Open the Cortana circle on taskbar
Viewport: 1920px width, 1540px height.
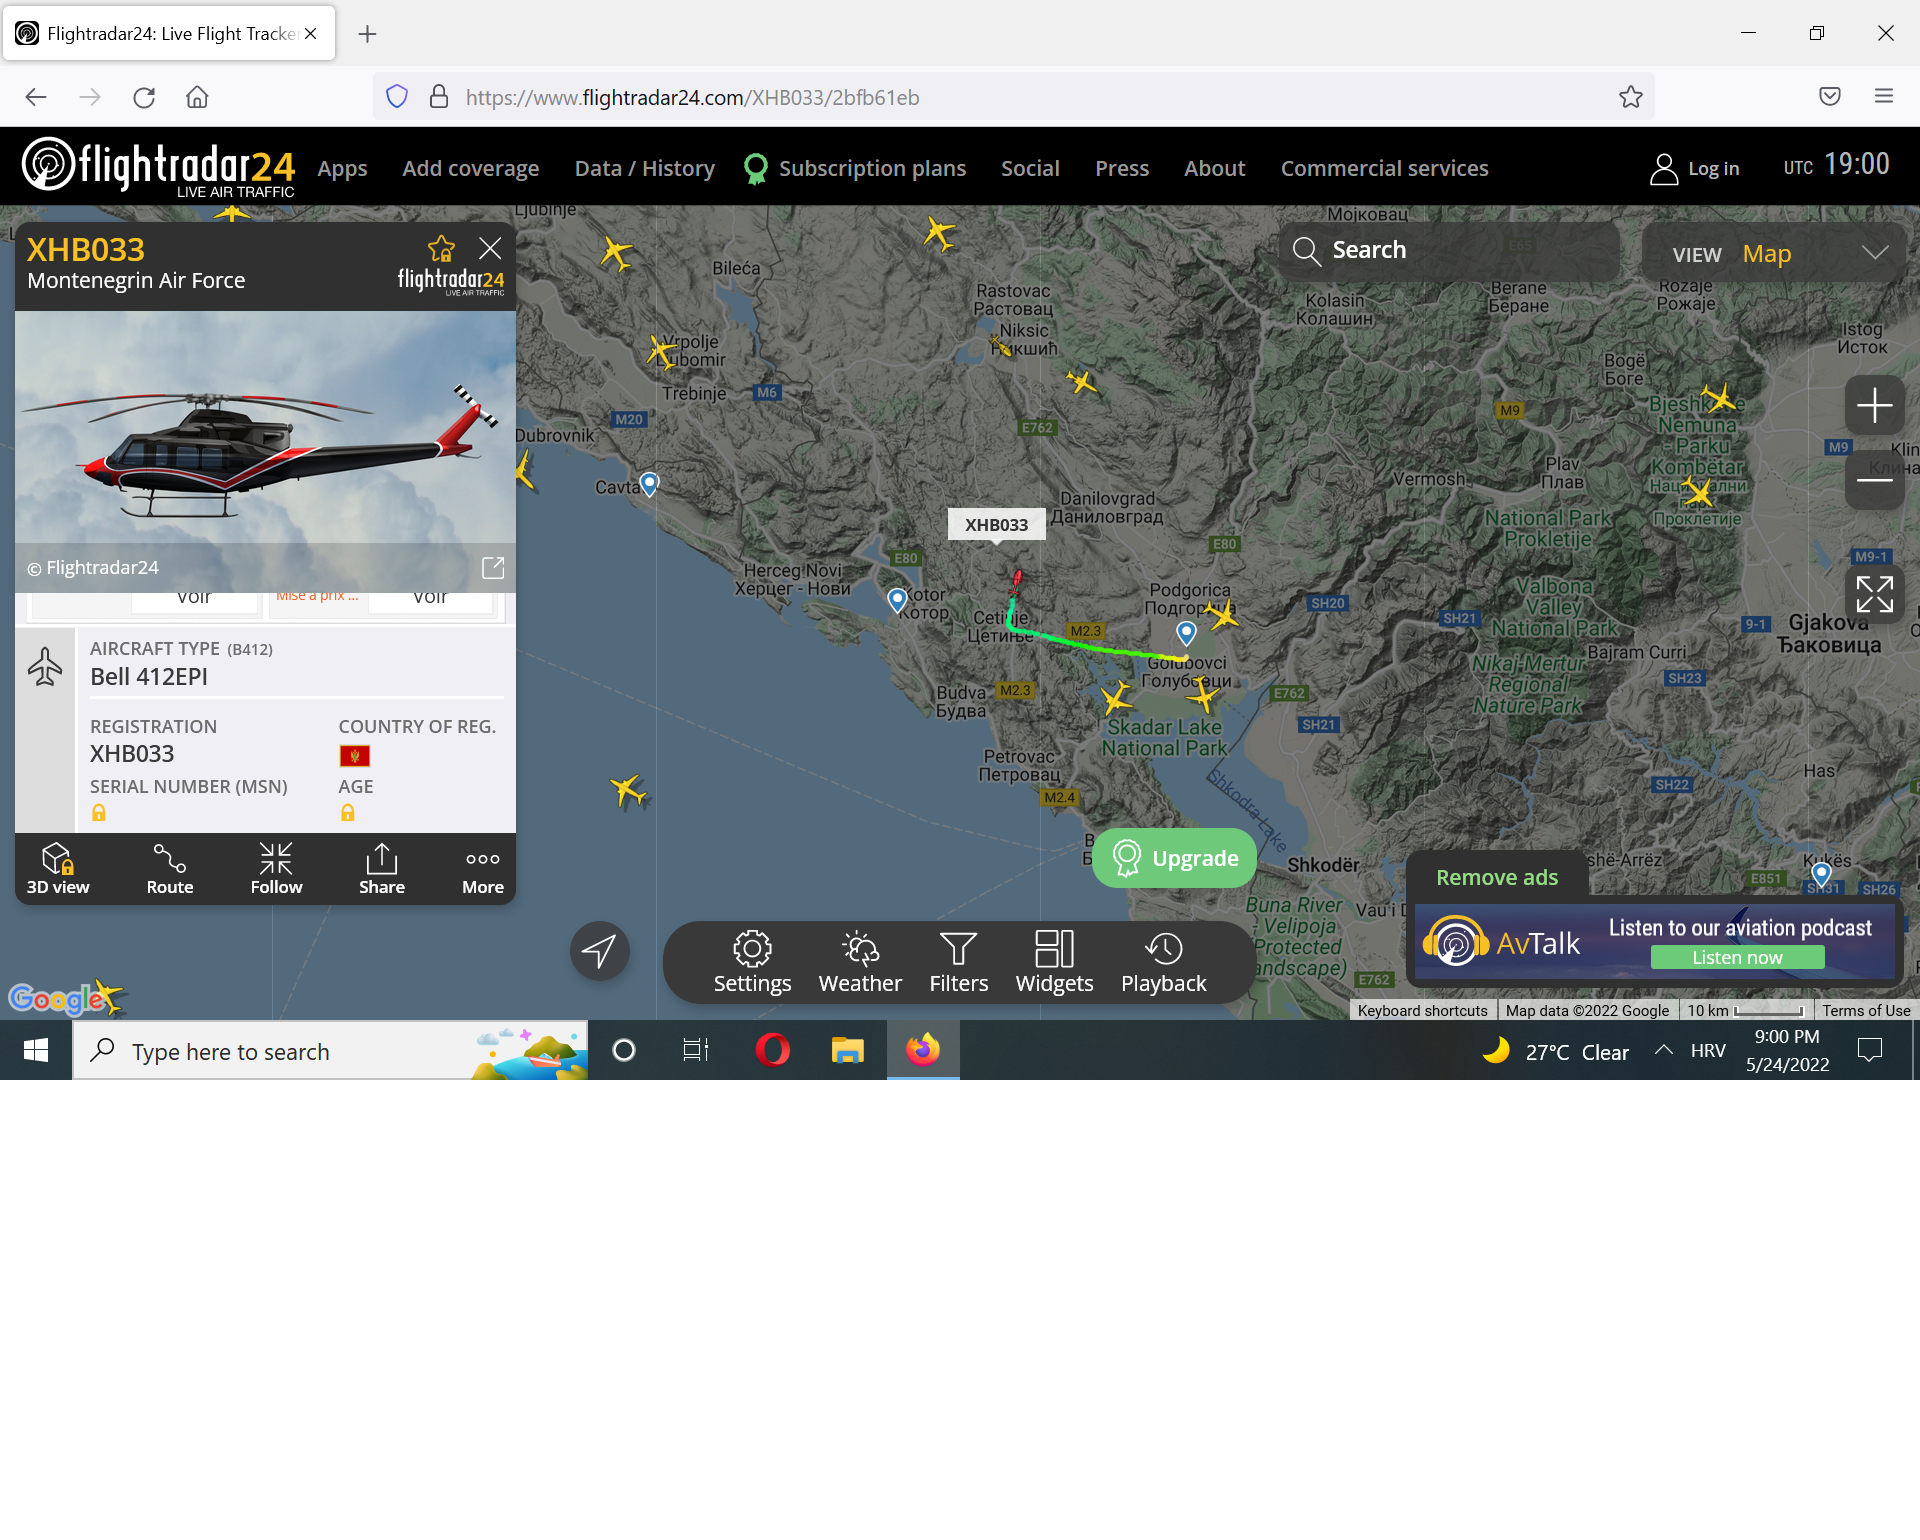623,1050
